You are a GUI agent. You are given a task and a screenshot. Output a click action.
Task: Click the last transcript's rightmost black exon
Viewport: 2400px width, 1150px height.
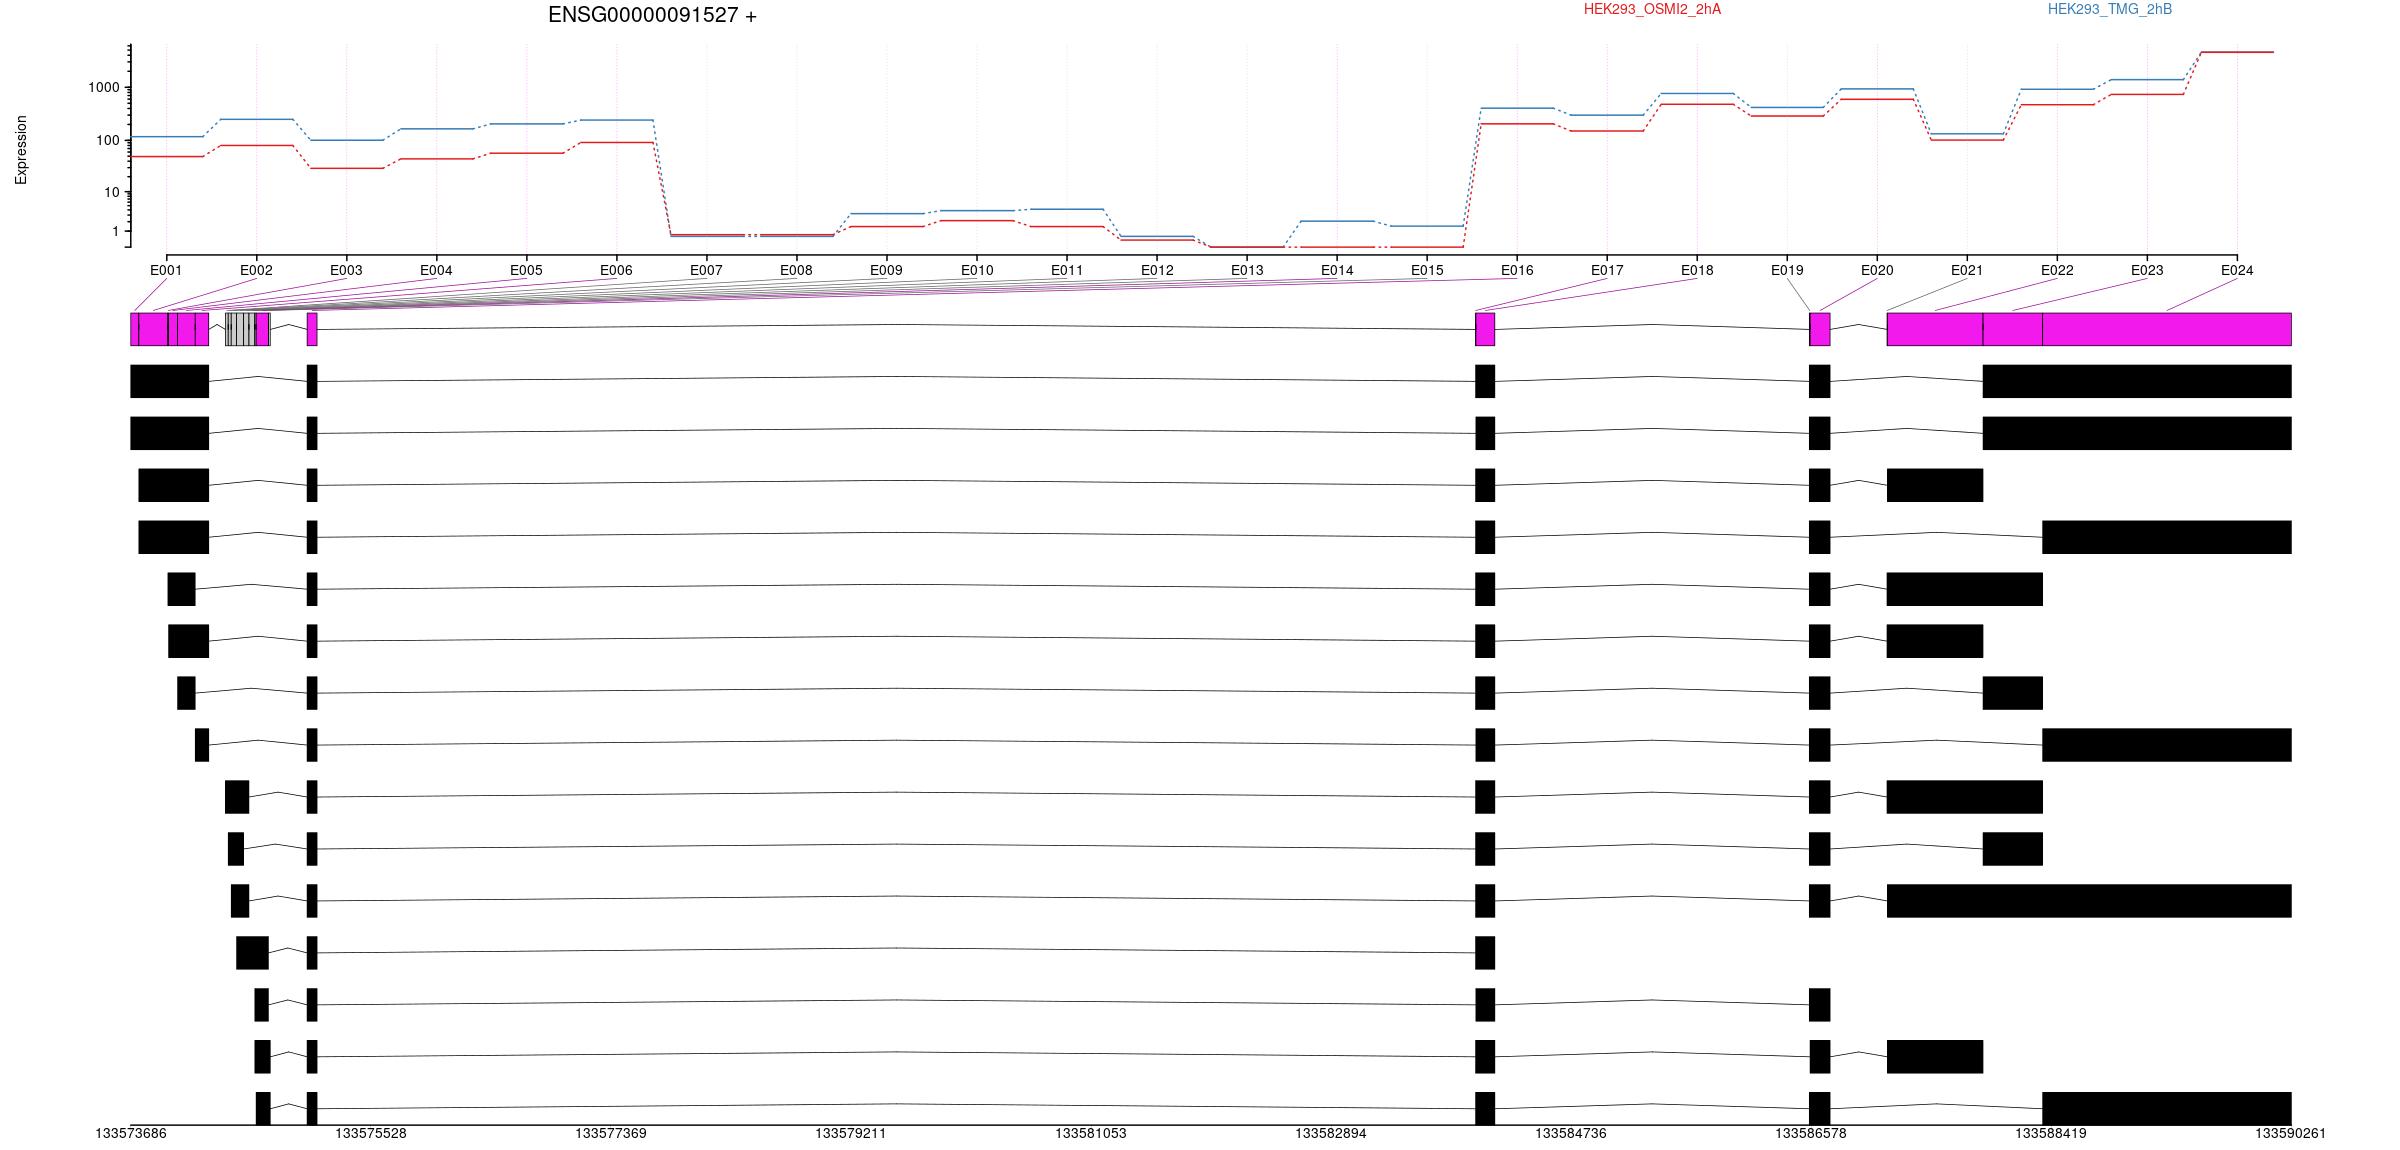pos(2167,1108)
